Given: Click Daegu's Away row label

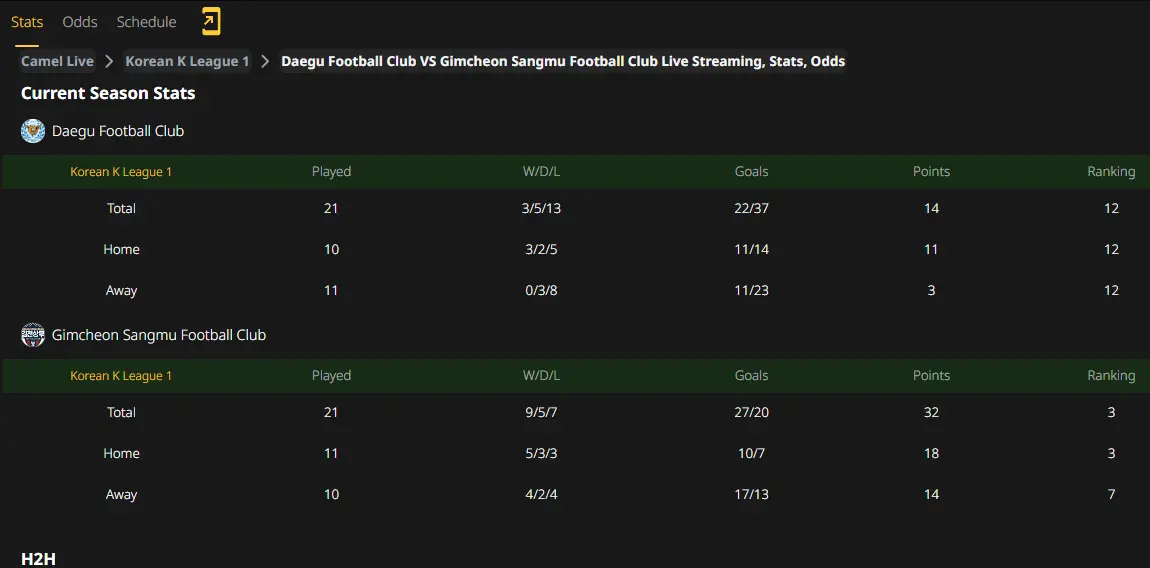Looking at the screenshot, I should click(x=121, y=291).
